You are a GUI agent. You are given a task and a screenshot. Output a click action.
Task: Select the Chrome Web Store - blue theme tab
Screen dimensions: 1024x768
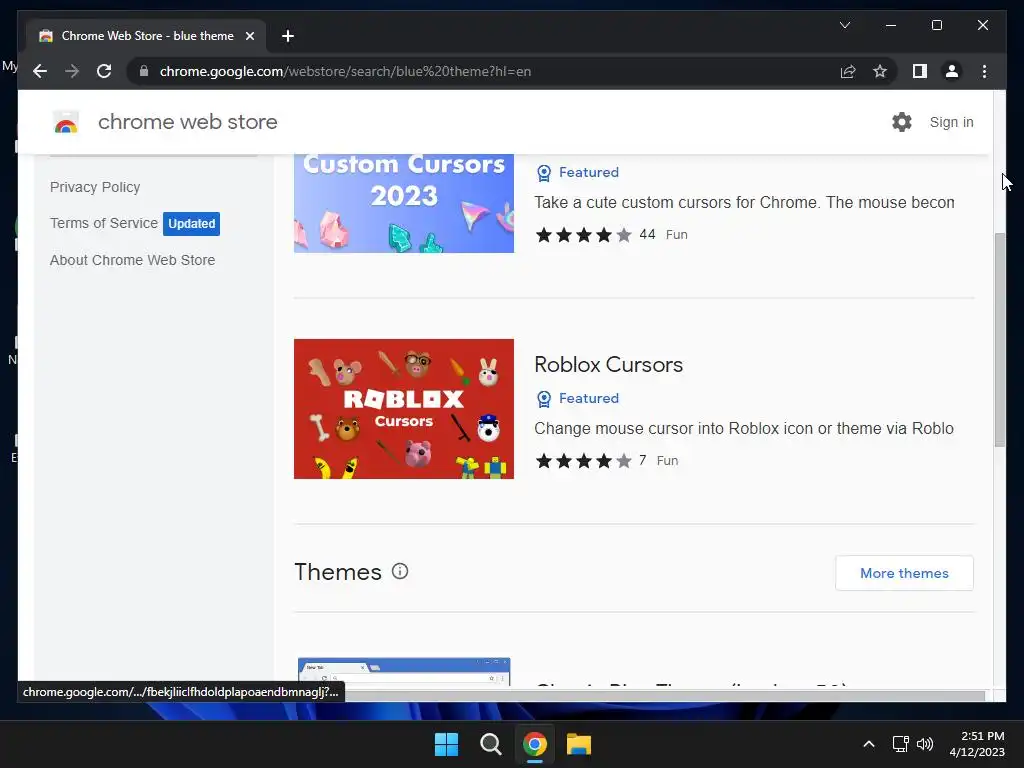pos(146,36)
